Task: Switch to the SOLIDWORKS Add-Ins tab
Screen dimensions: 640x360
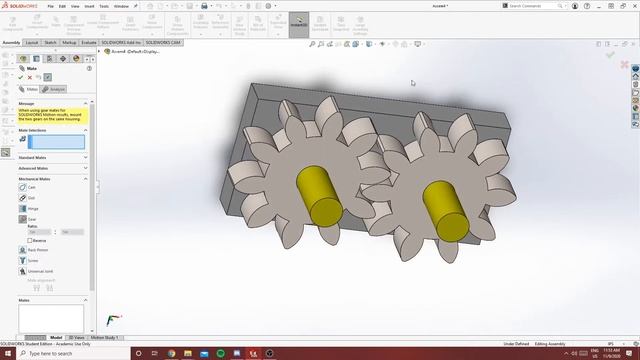Action: click(121, 42)
